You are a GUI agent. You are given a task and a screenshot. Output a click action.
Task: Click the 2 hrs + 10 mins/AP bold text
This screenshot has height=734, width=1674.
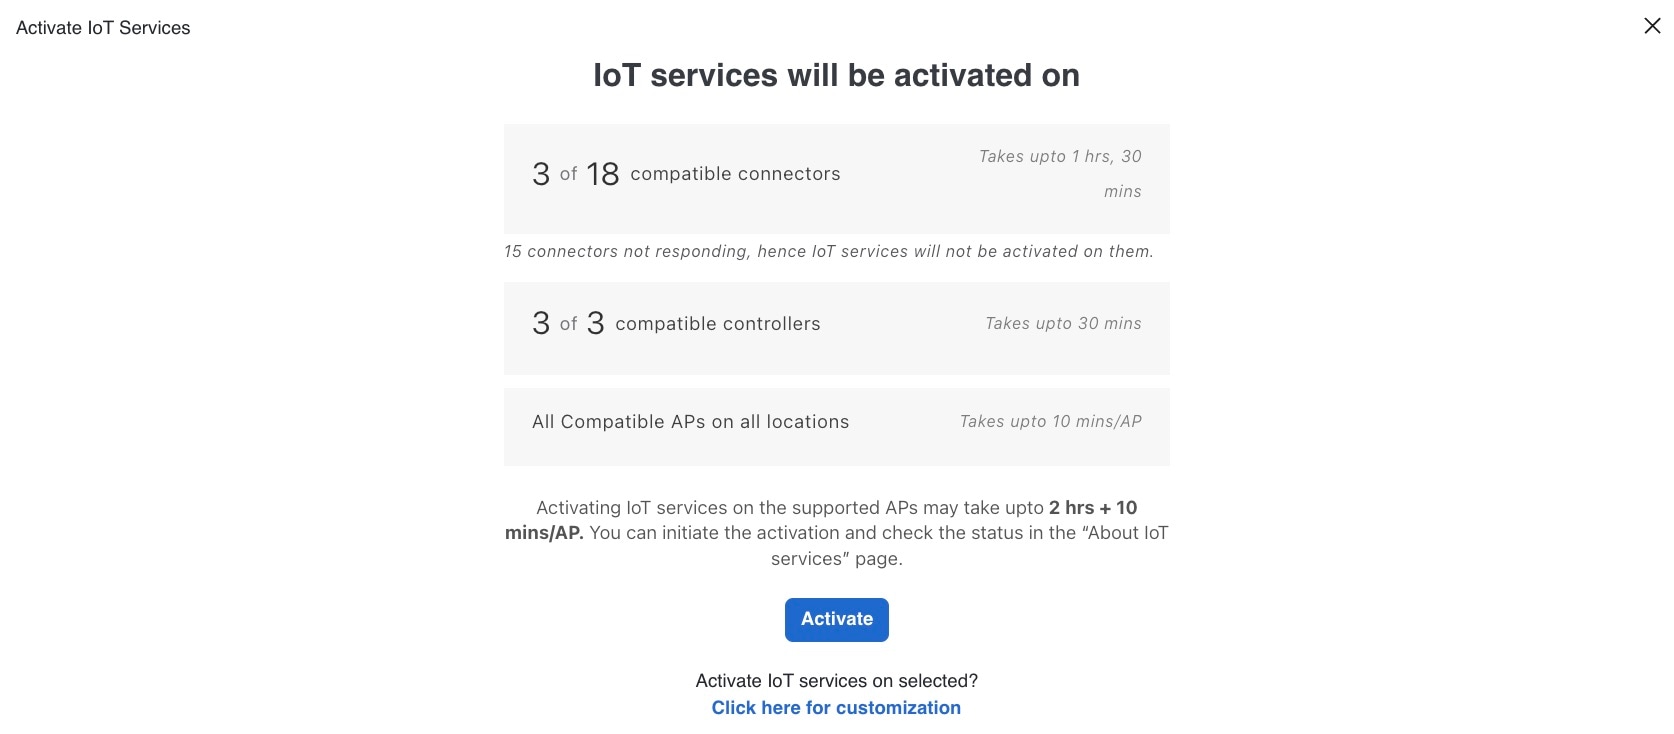pos(821,520)
